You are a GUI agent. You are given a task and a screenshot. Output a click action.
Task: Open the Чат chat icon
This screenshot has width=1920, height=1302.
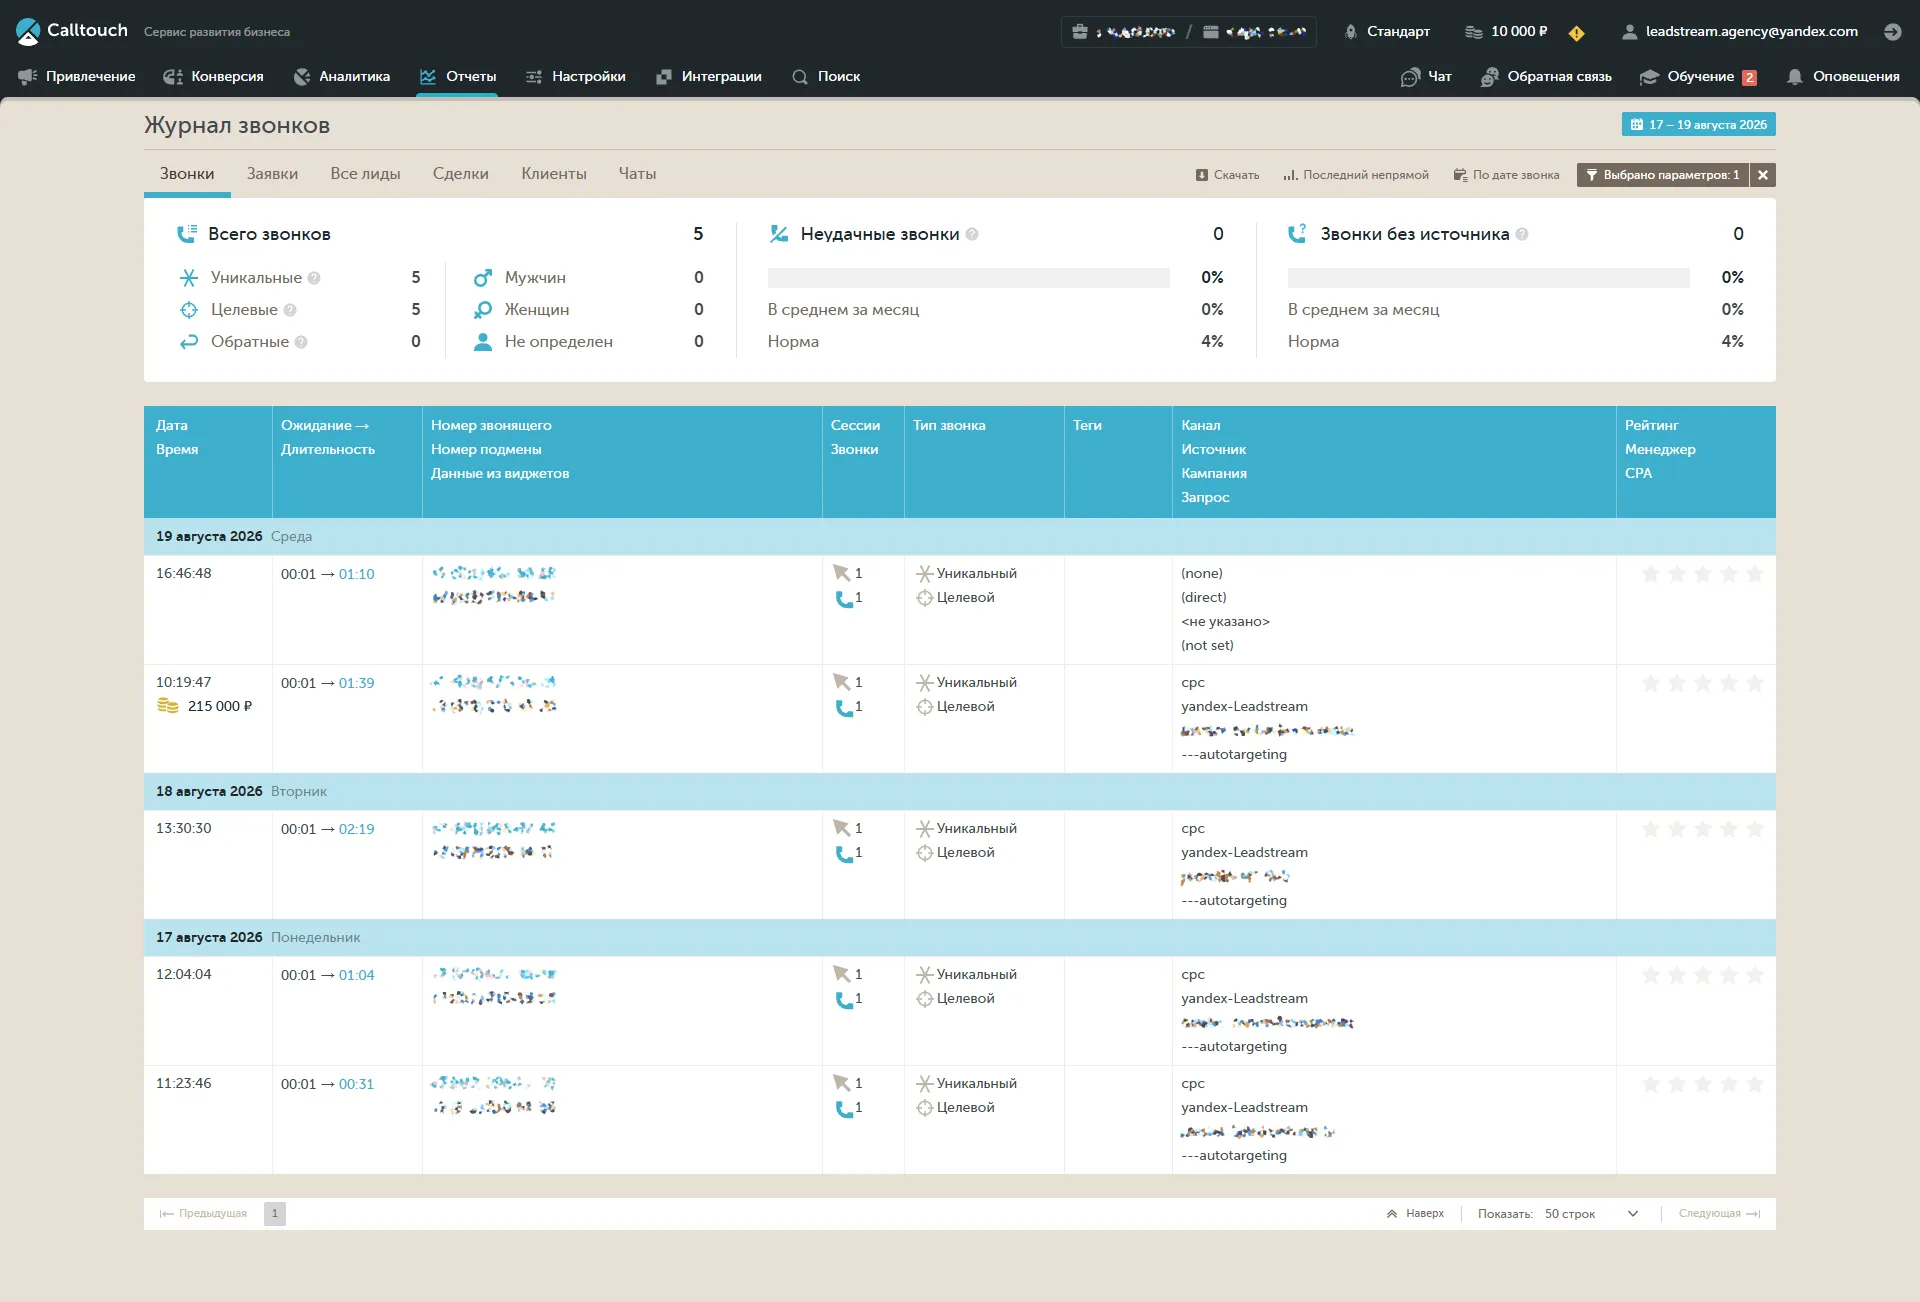point(1426,77)
